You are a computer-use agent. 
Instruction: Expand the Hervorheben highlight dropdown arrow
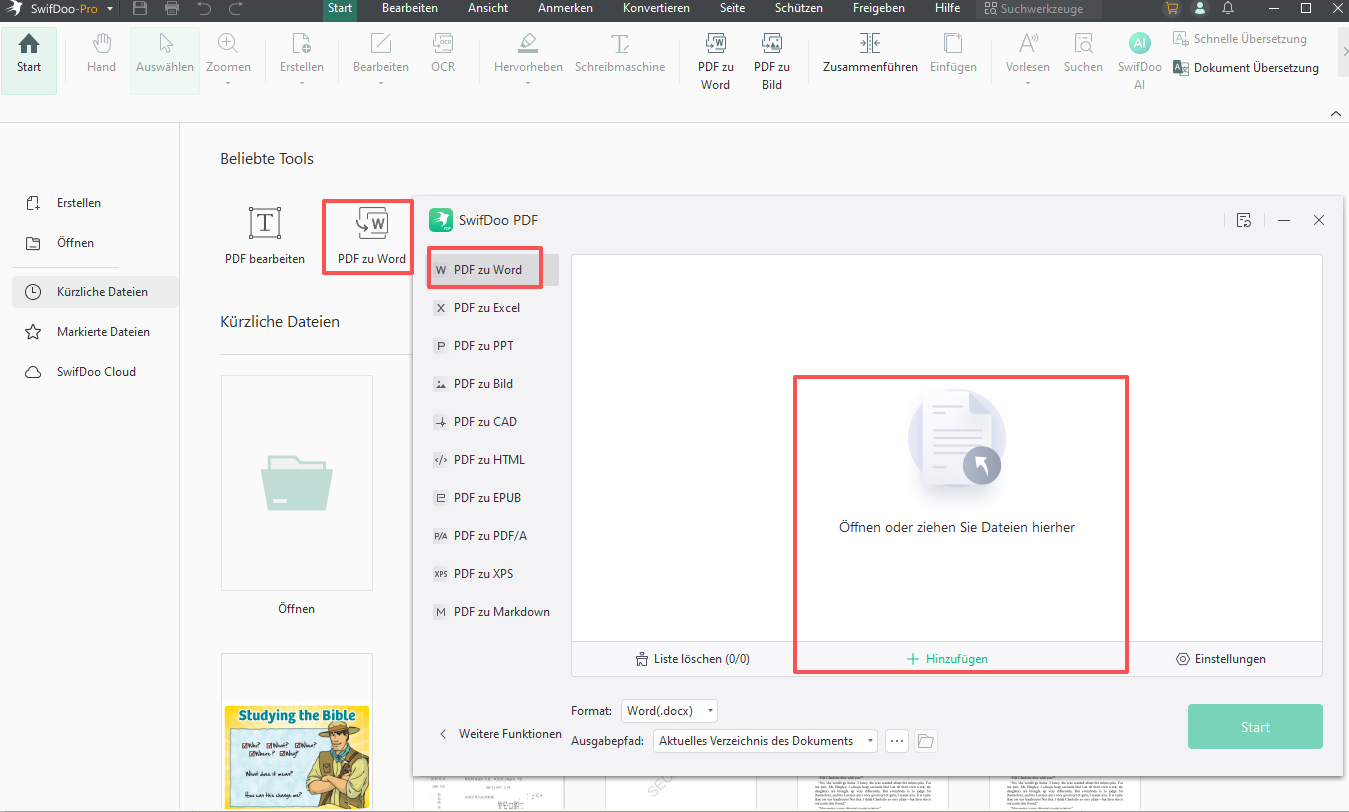tap(528, 83)
